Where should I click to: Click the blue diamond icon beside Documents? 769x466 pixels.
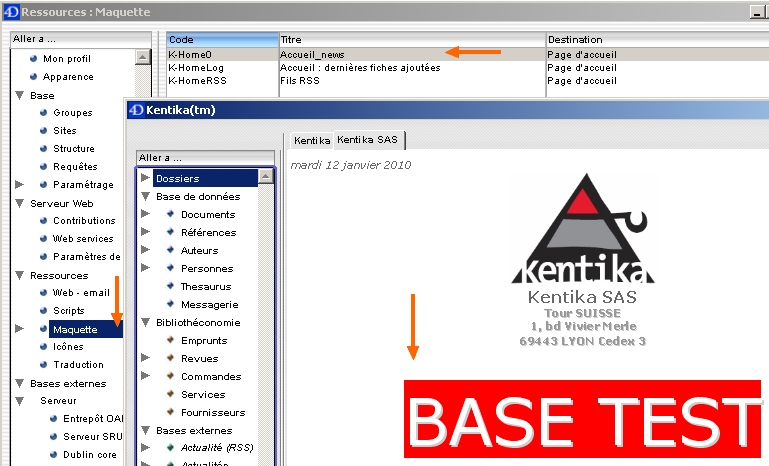170,214
